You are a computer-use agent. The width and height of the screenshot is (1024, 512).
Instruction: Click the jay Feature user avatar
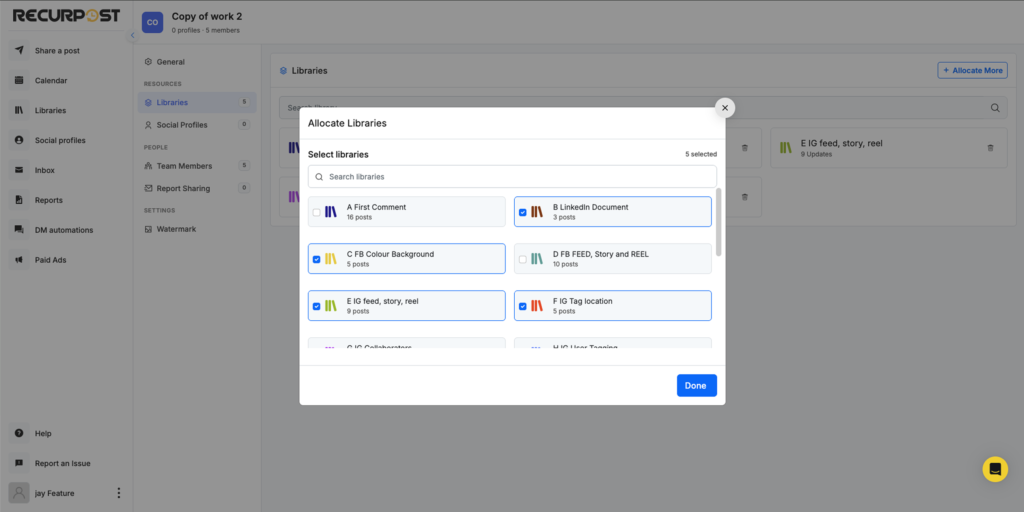coord(19,493)
